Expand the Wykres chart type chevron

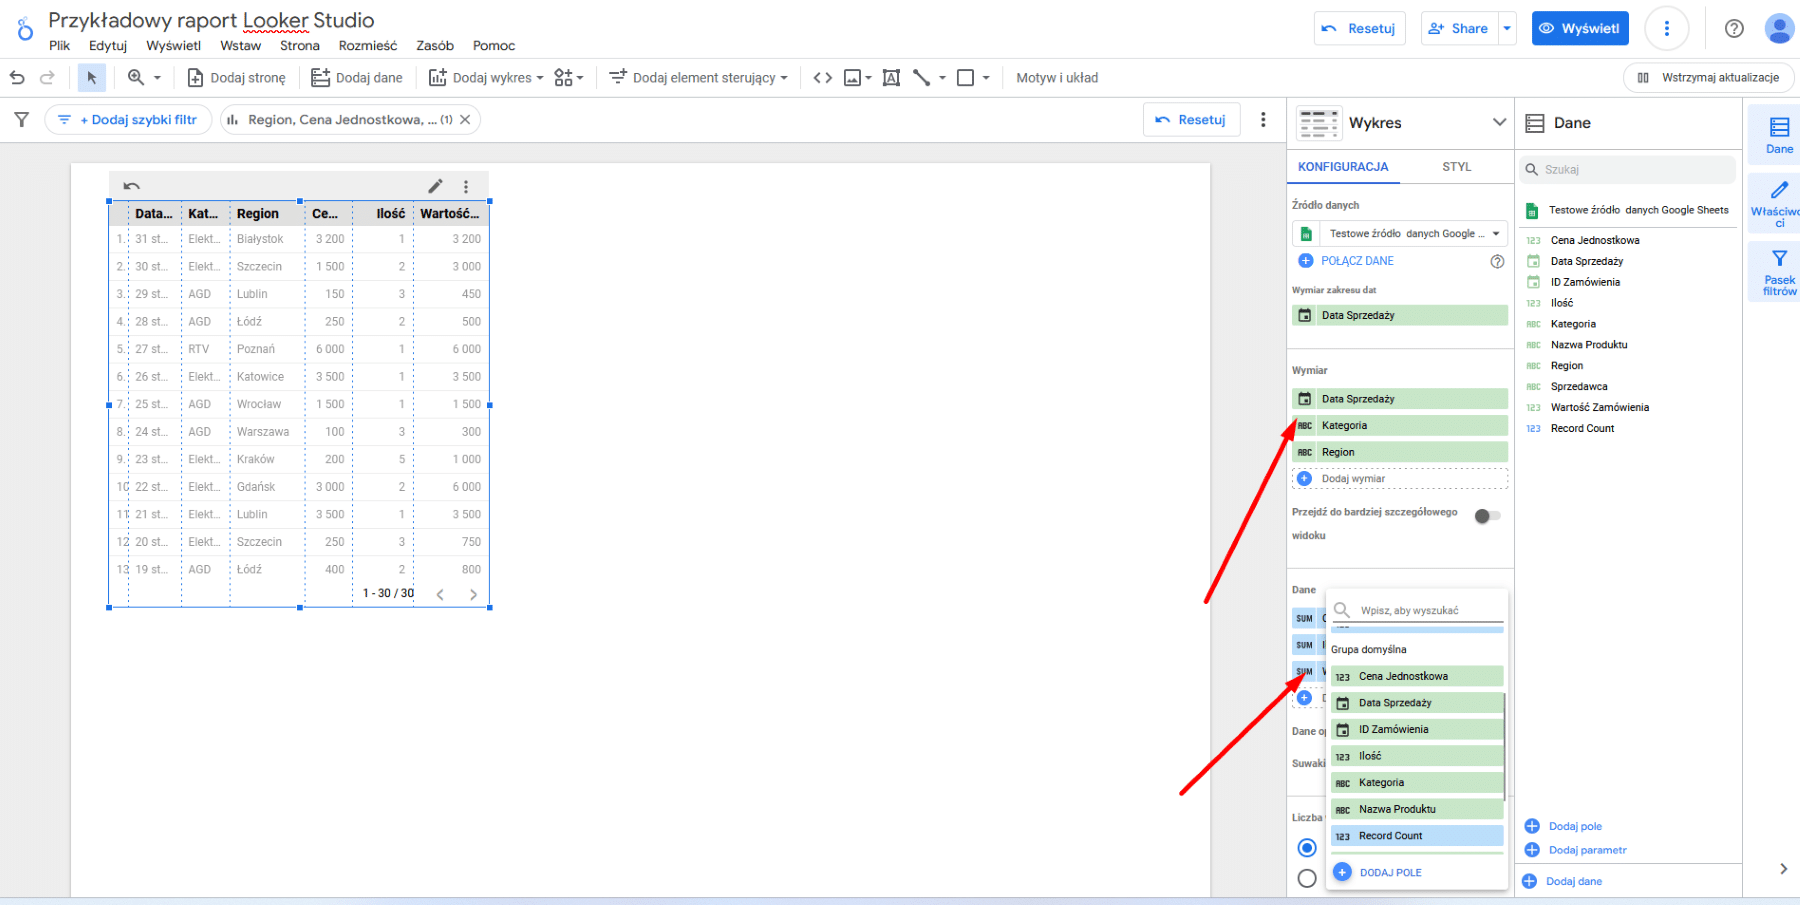click(1499, 122)
